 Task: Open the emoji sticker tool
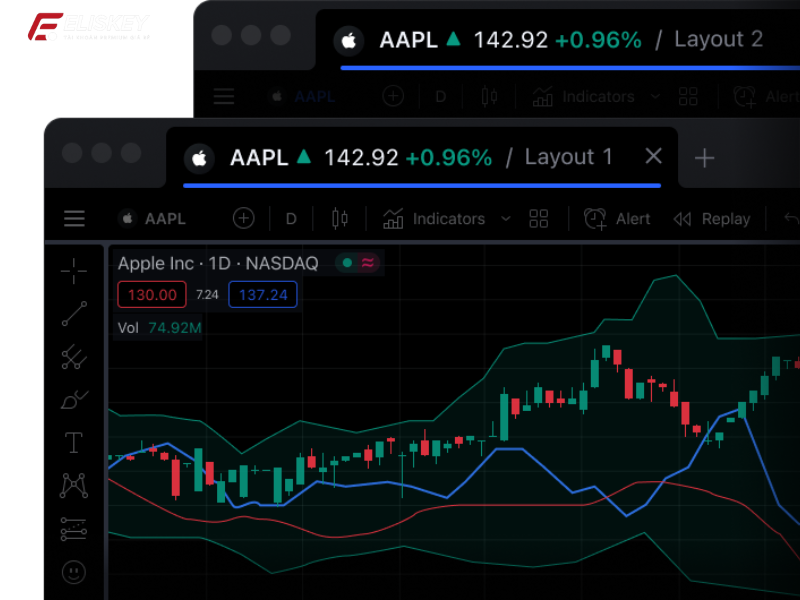coord(73,572)
